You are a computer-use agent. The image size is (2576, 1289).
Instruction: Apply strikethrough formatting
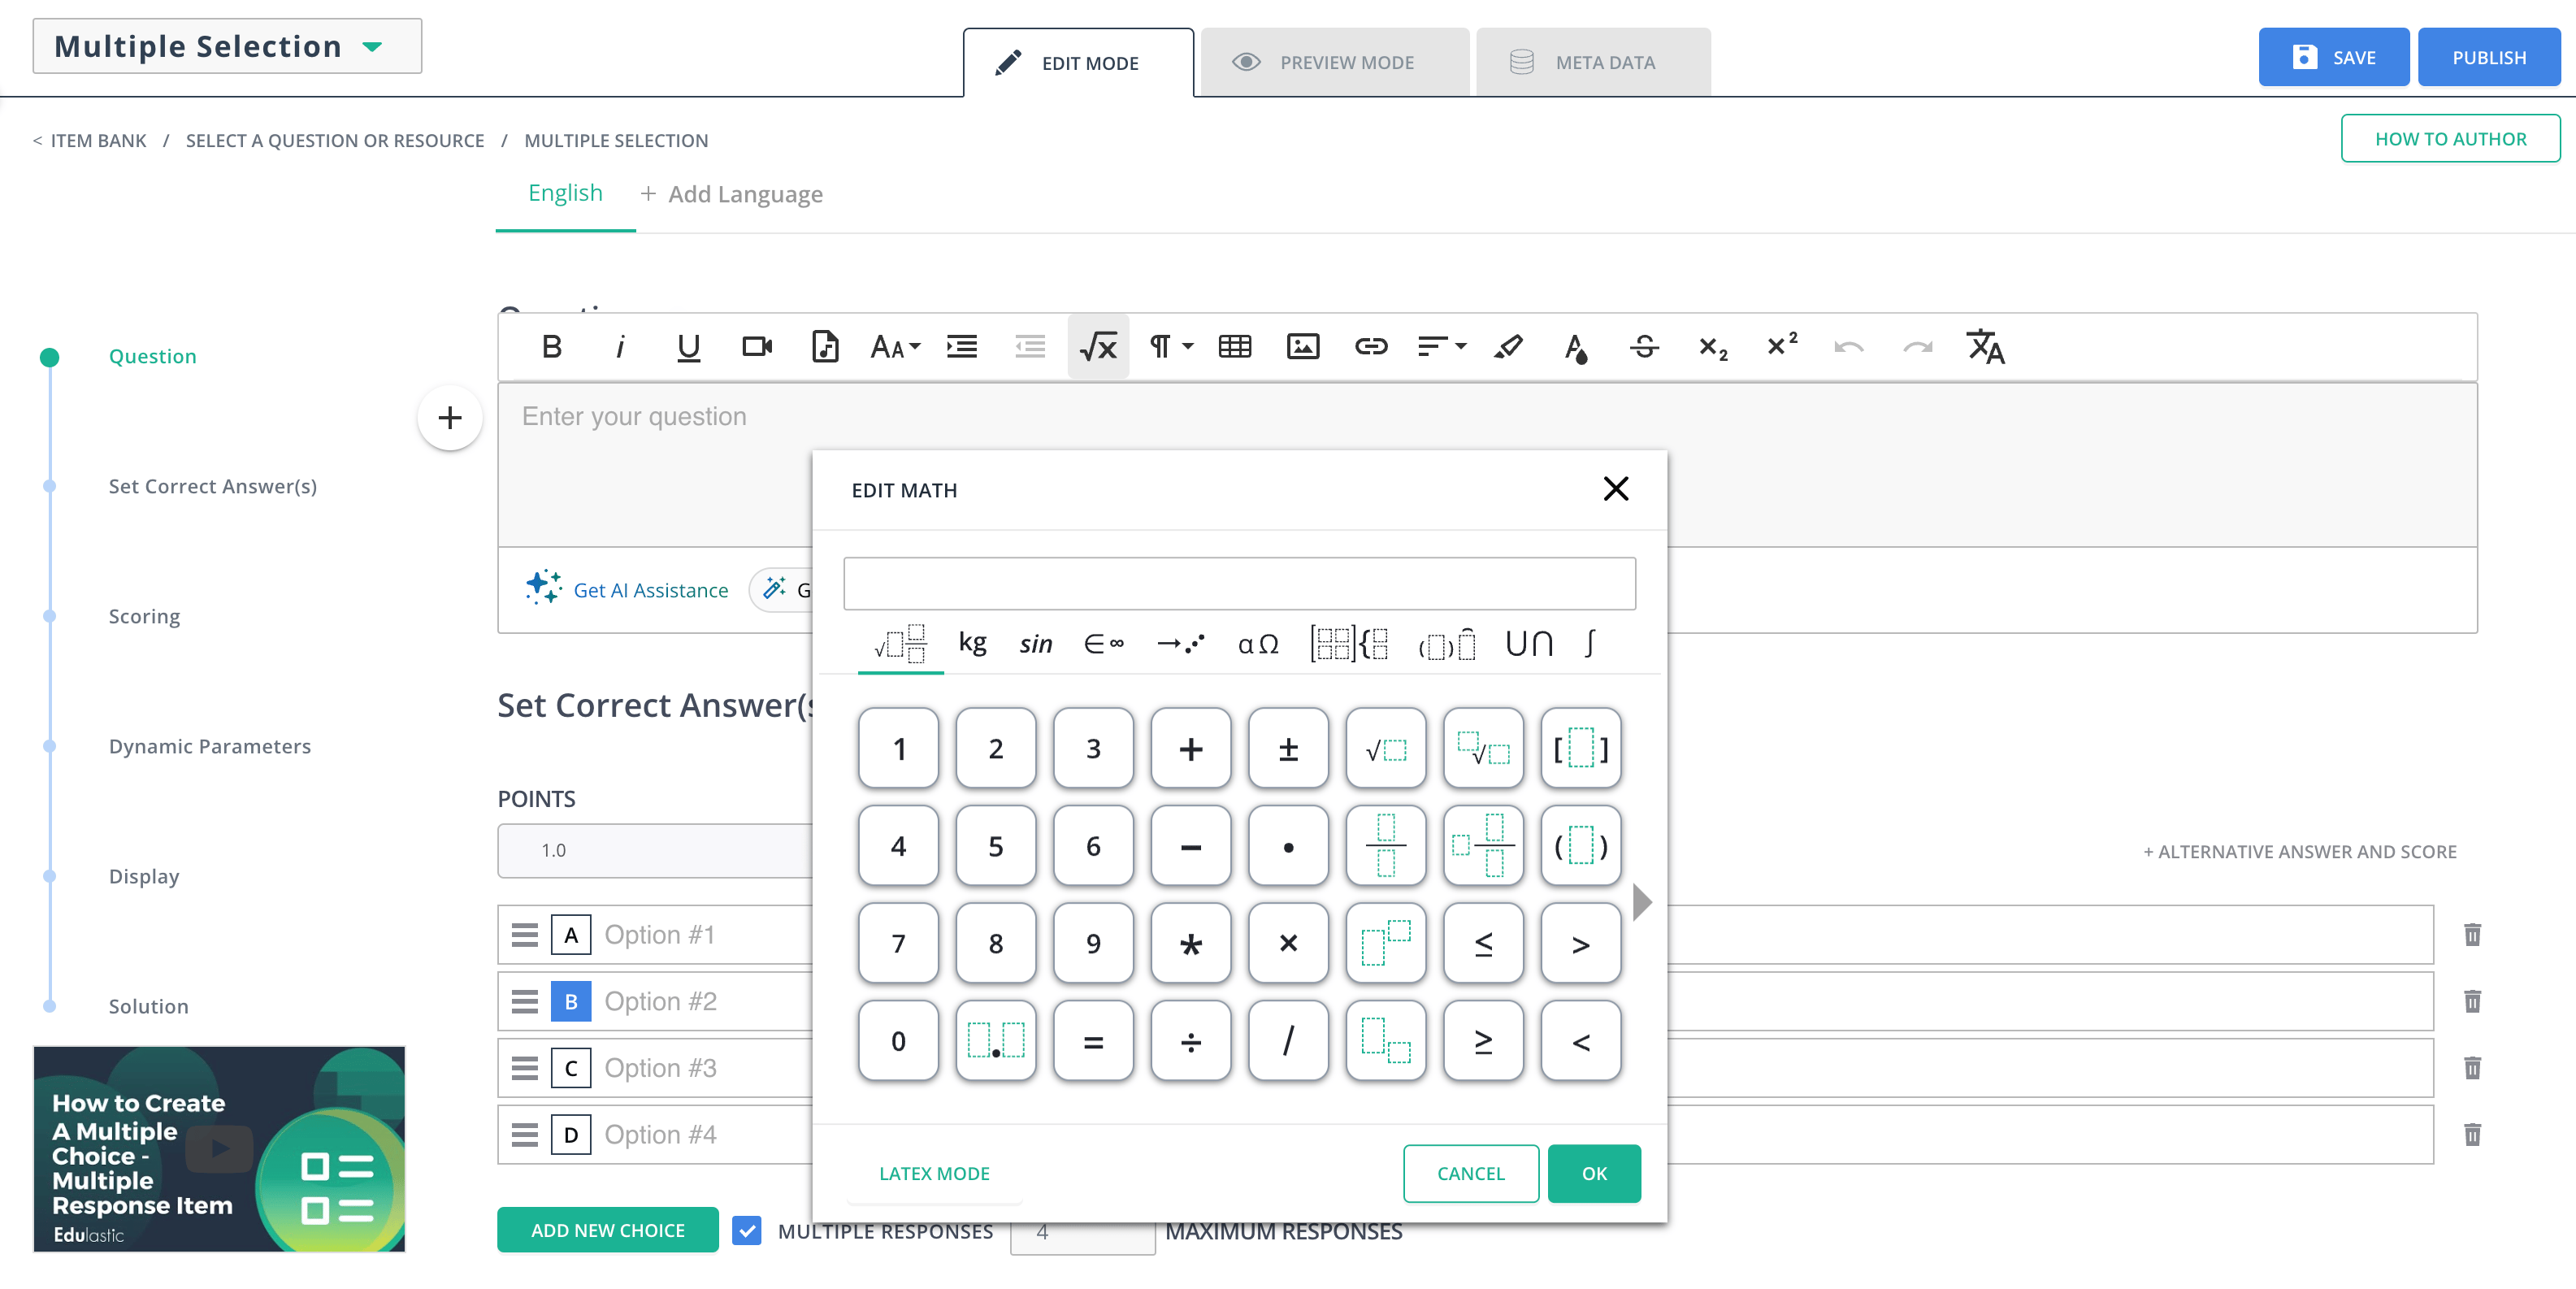coord(1644,347)
